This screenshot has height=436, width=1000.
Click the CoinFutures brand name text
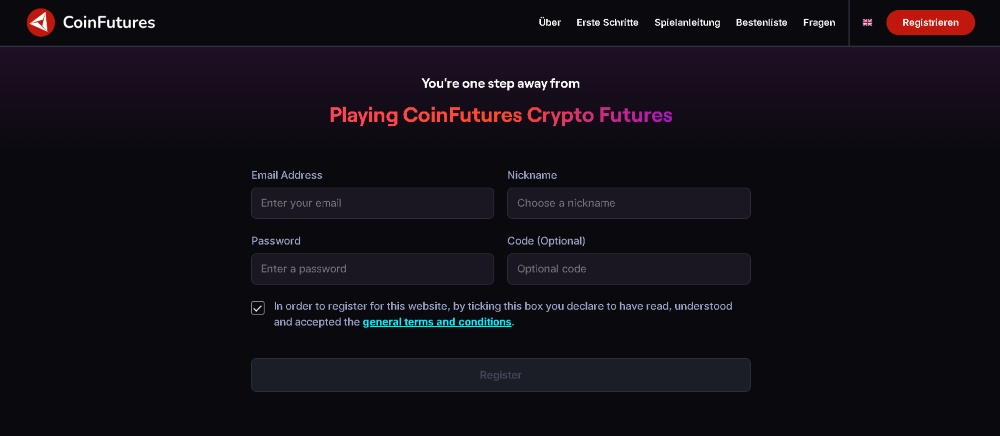tap(108, 22)
